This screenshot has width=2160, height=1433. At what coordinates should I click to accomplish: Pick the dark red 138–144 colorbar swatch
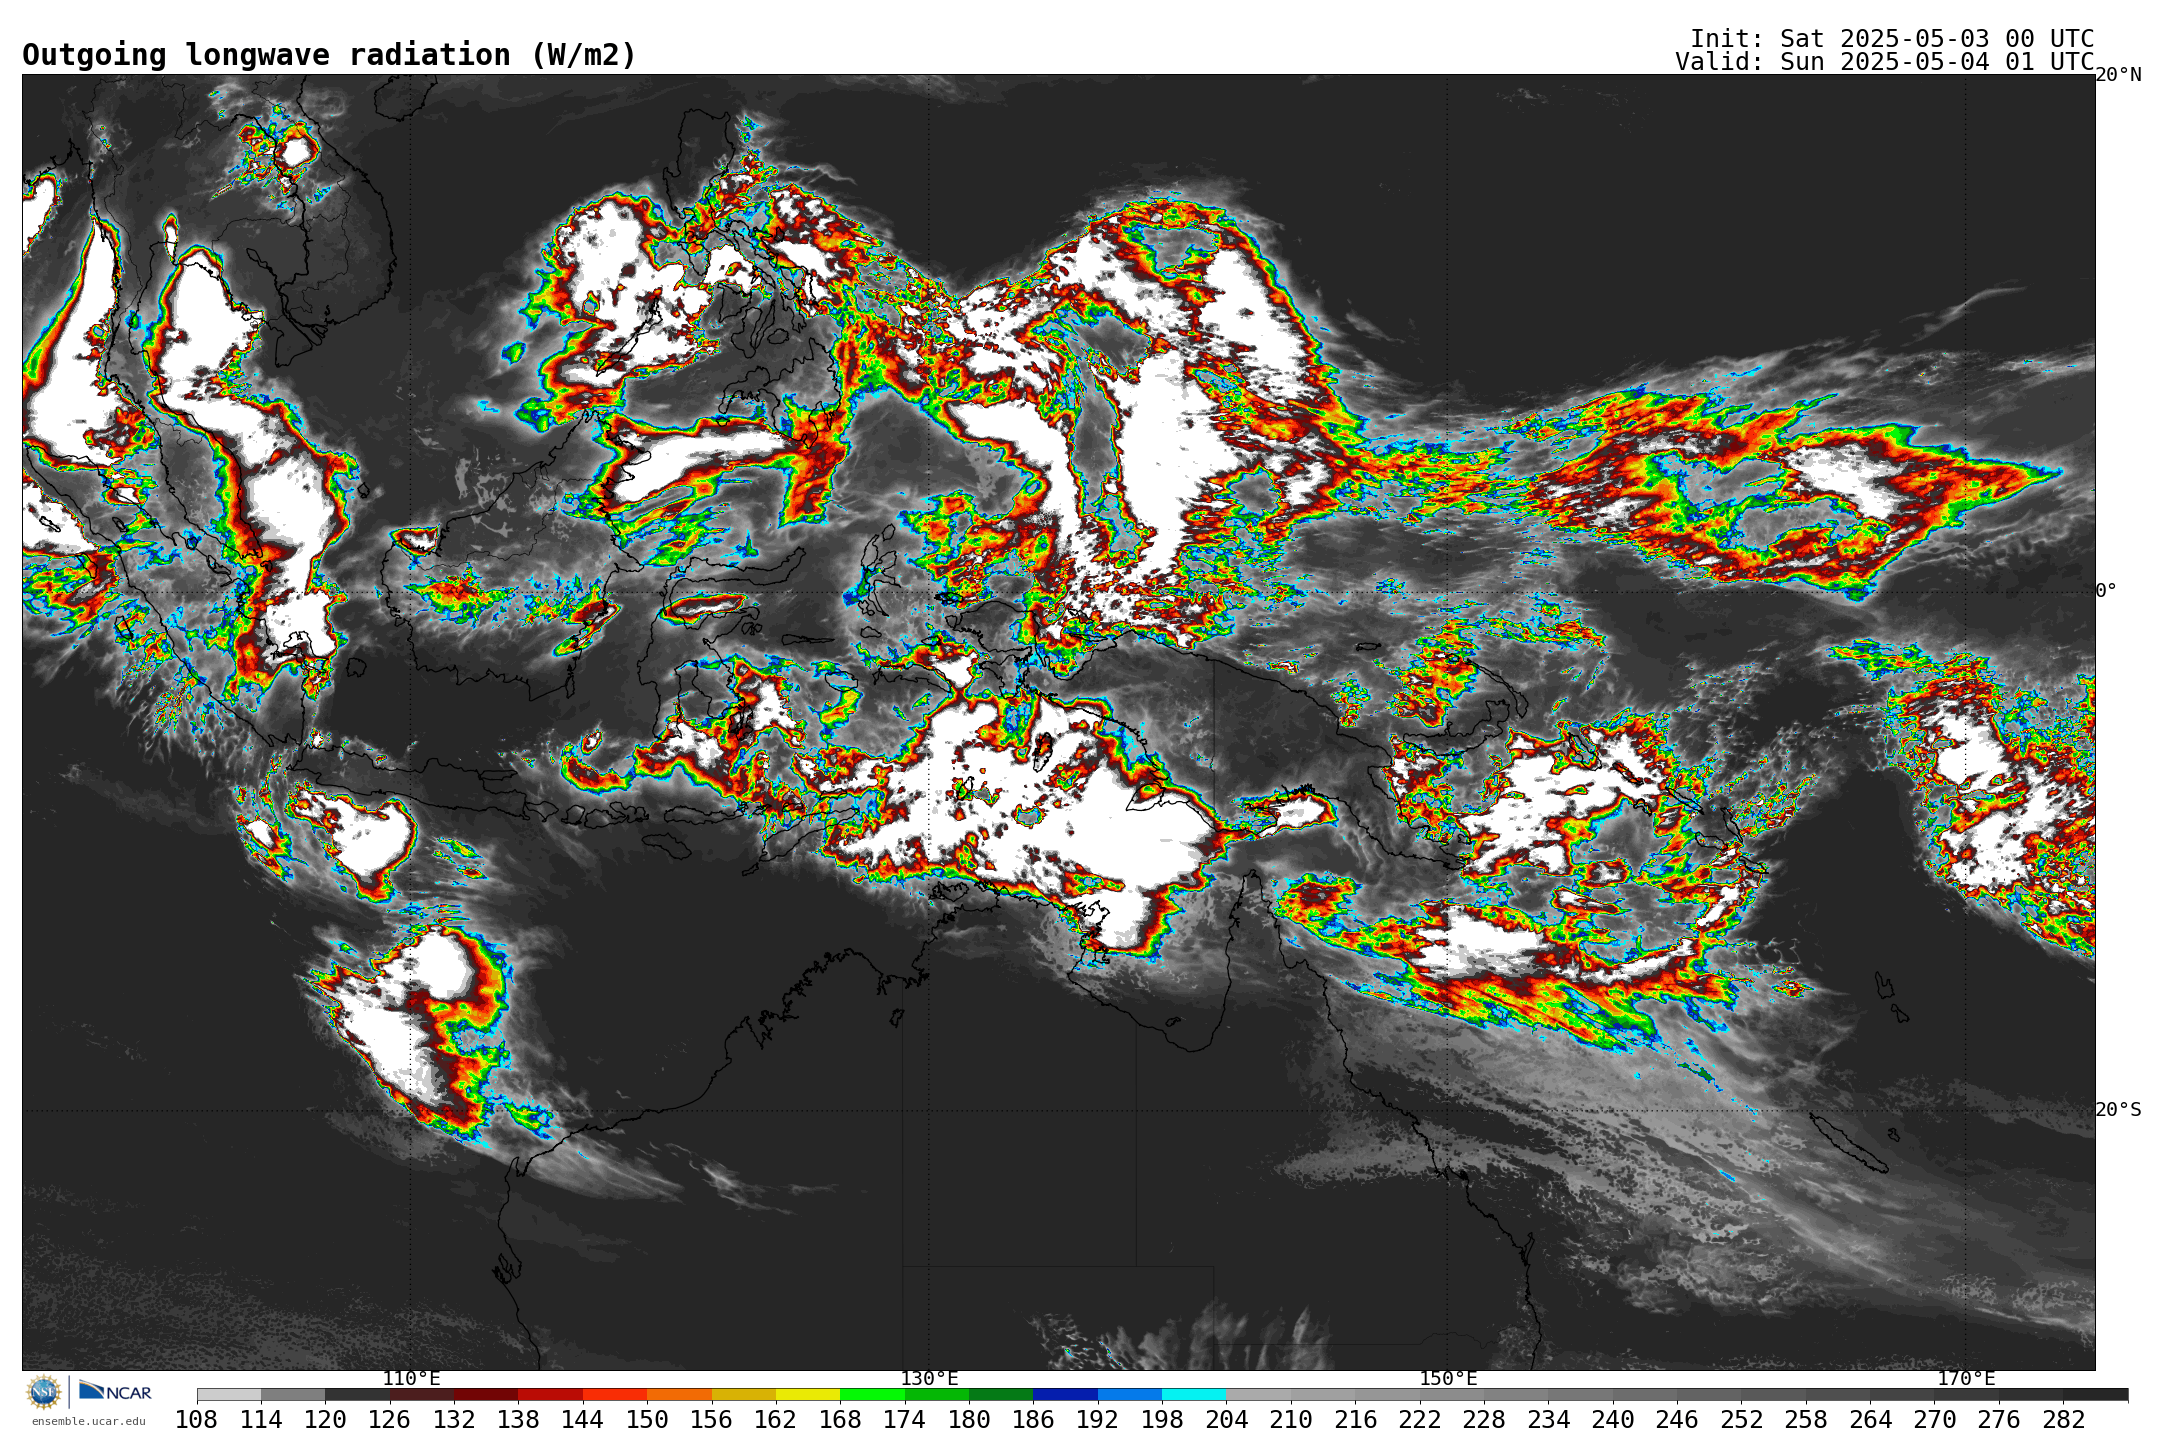point(550,1395)
